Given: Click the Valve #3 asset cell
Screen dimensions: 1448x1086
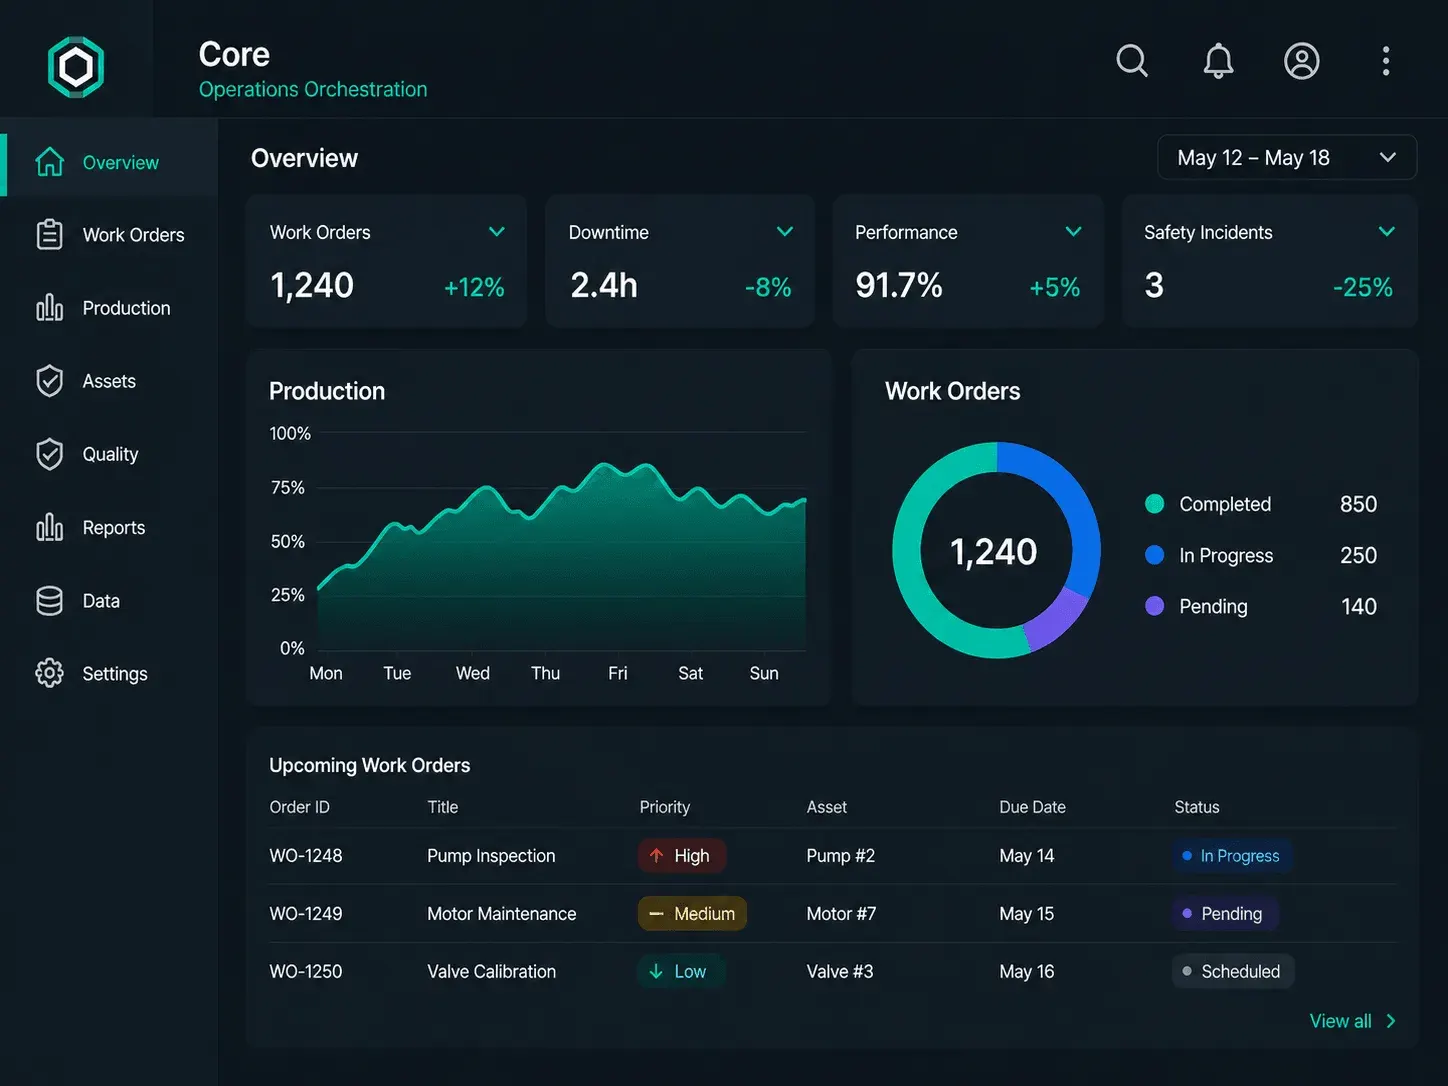Looking at the screenshot, I should 840,972.
